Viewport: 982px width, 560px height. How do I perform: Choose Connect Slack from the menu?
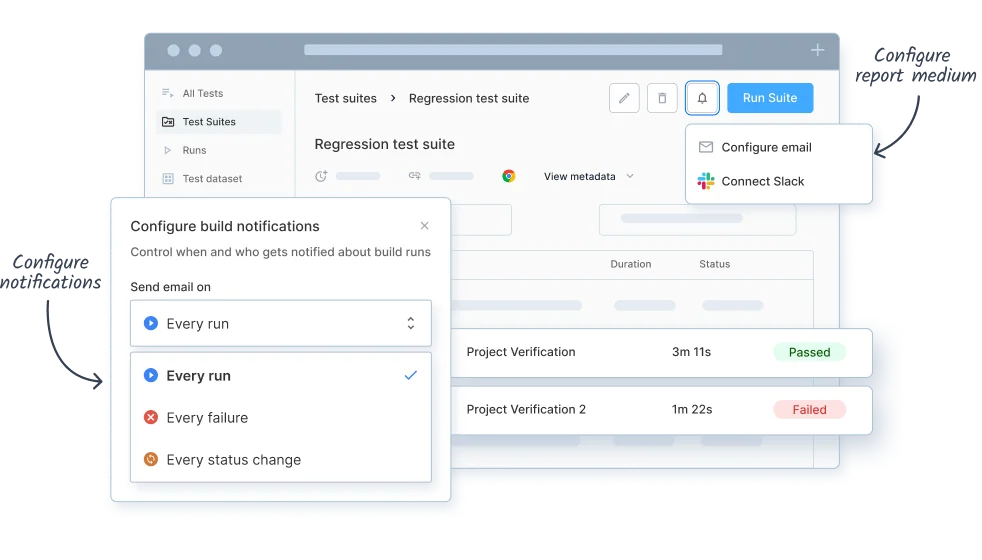(x=762, y=181)
